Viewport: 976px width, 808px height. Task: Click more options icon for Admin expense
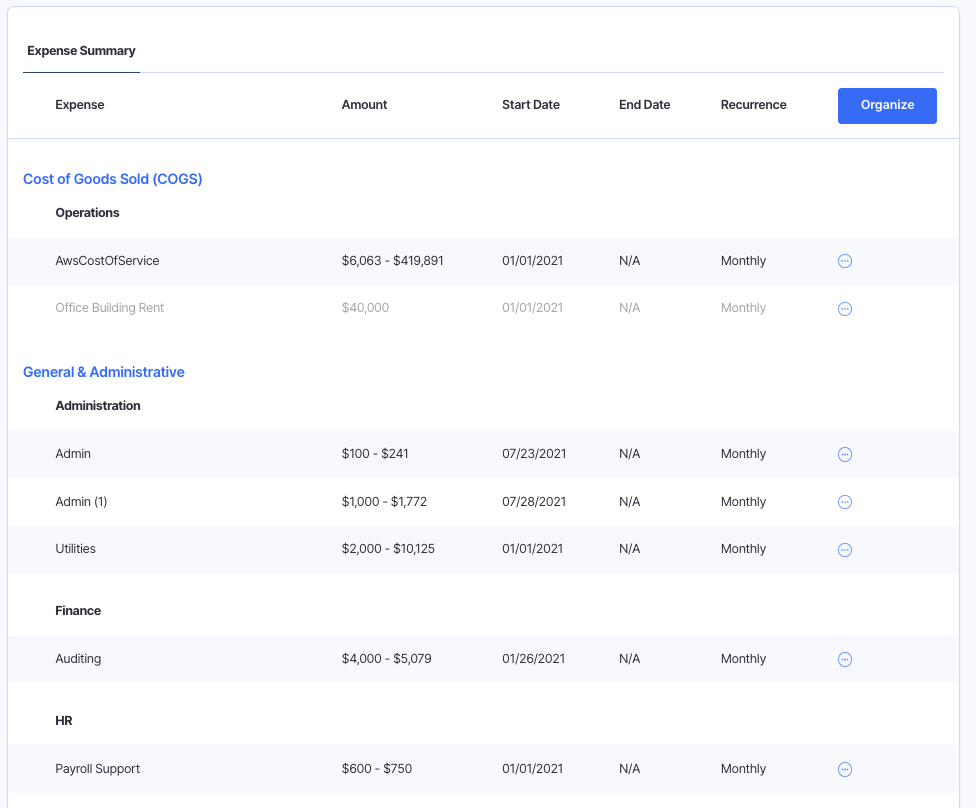(x=844, y=454)
